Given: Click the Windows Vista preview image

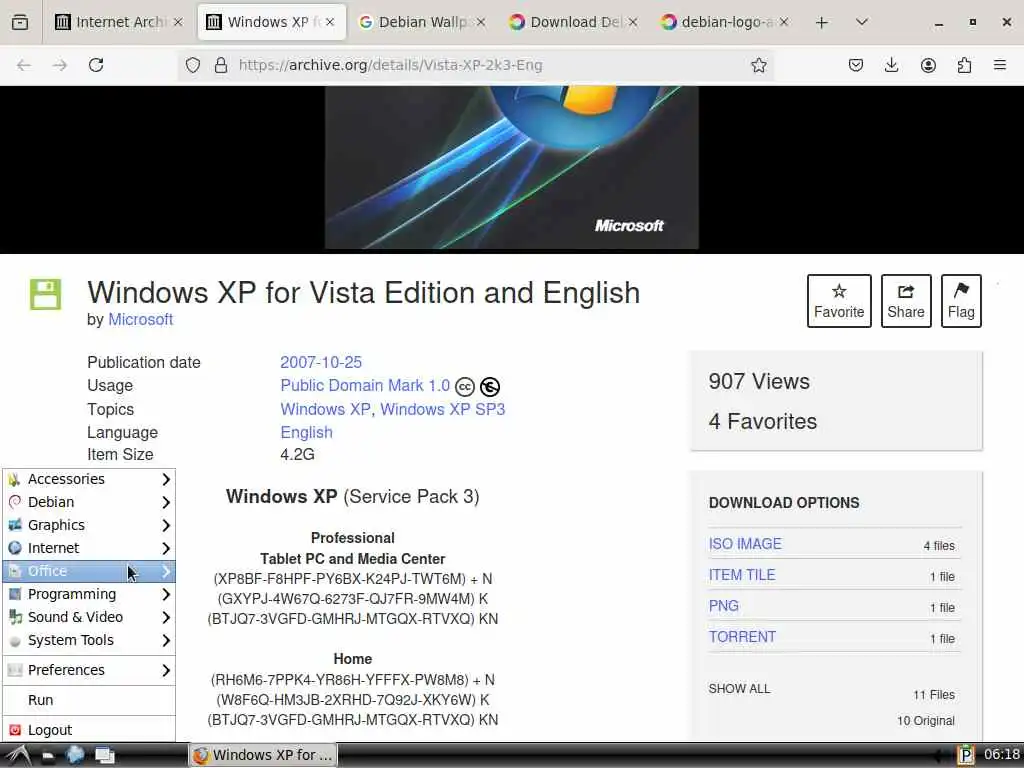Looking at the screenshot, I should tap(511, 167).
